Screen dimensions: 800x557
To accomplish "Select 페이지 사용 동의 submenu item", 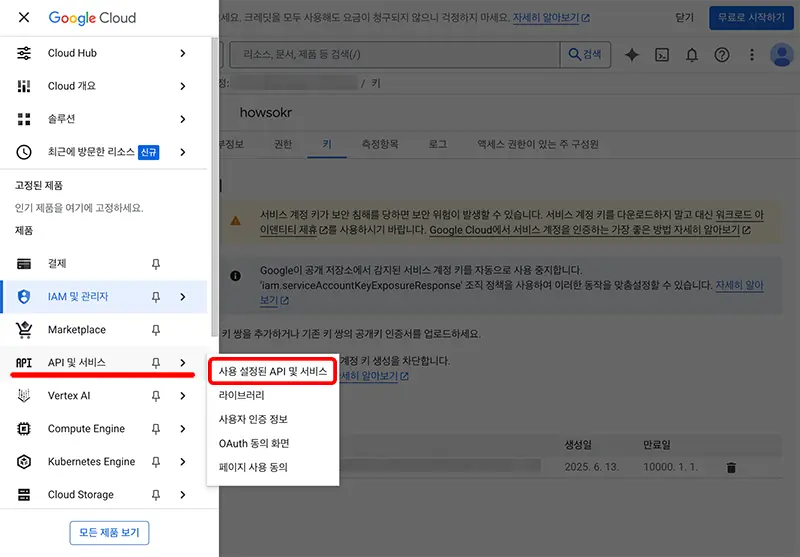I will pos(273,467).
